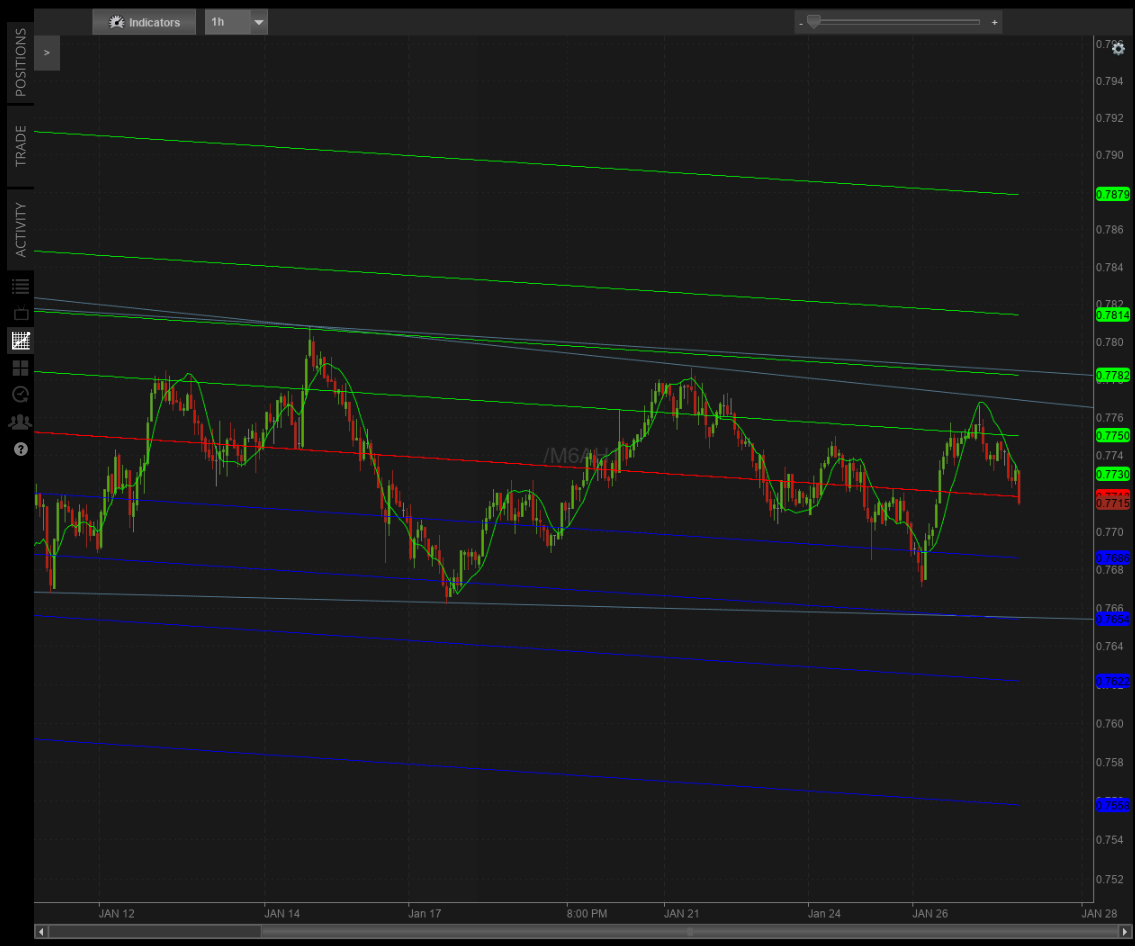1135x946 pixels.
Task: Open chart settings gear icon
Action: coord(1118,48)
